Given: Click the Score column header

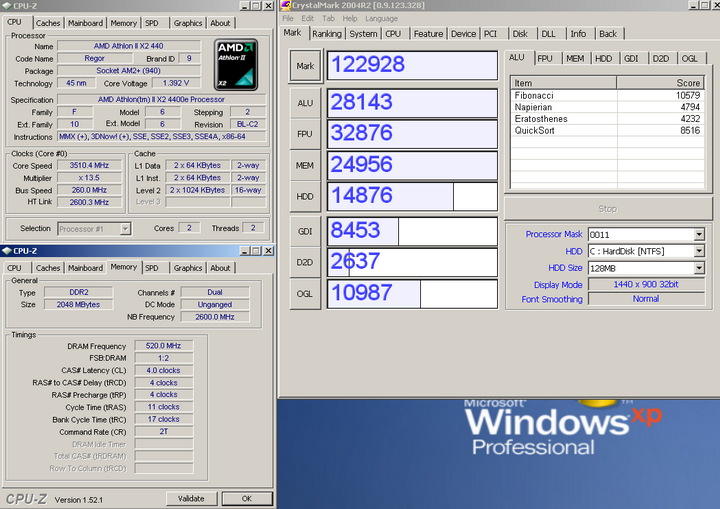Looking at the screenshot, I should pyautogui.click(x=660, y=83).
